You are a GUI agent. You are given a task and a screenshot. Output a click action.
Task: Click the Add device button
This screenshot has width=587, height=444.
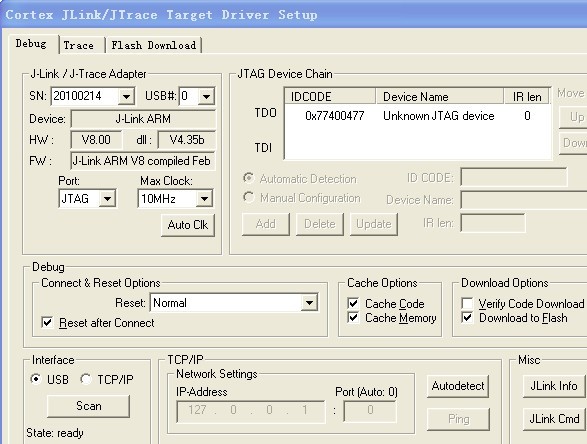tap(266, 224)
